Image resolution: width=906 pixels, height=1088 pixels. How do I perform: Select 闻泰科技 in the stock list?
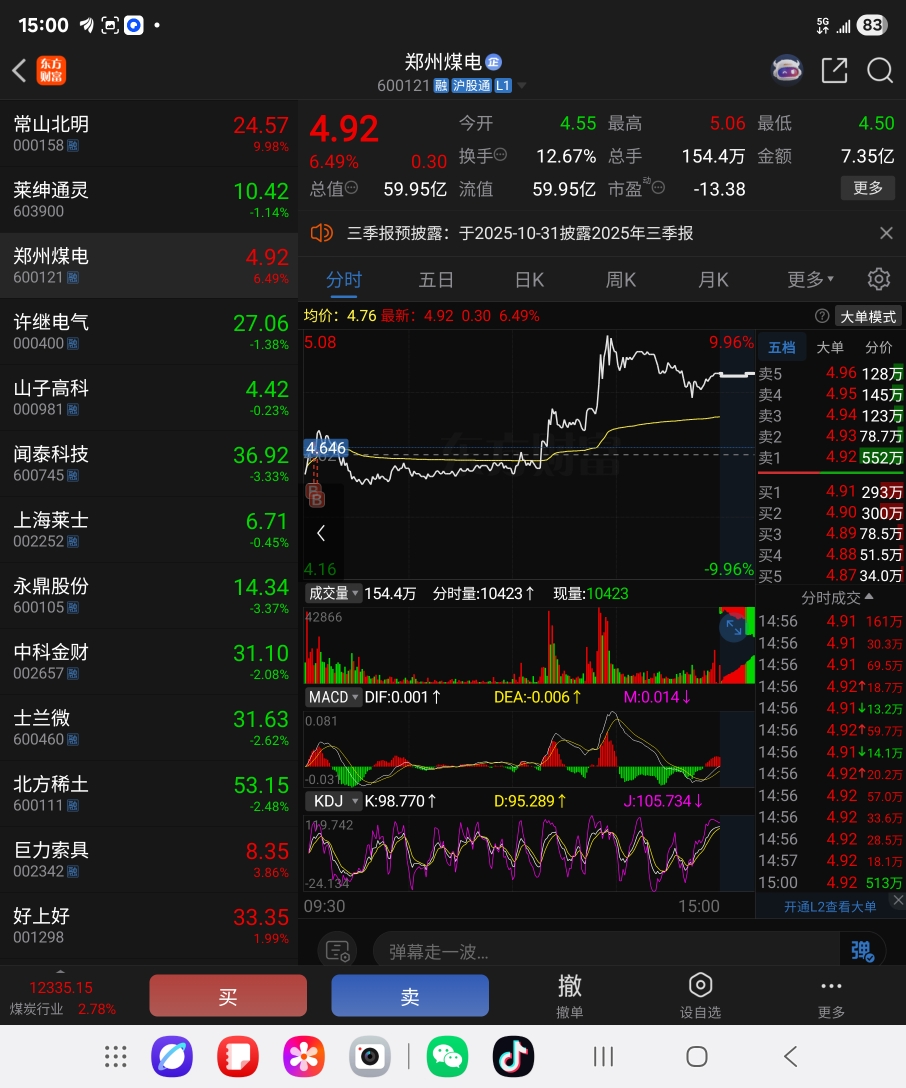pos(149,464)
